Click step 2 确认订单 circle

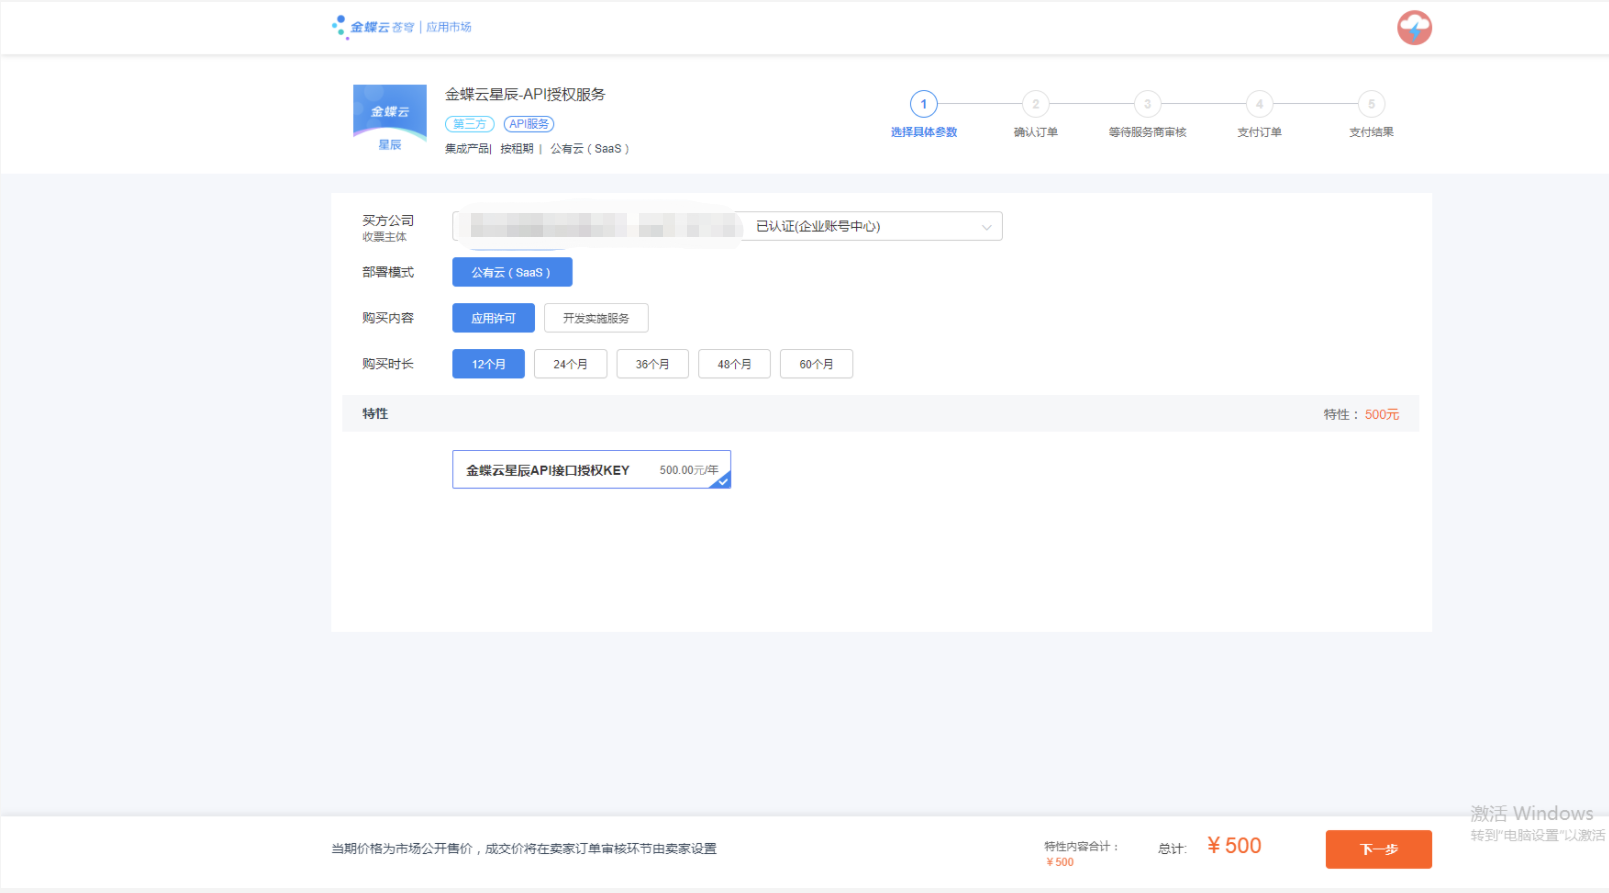click(x=1036, y=104)
